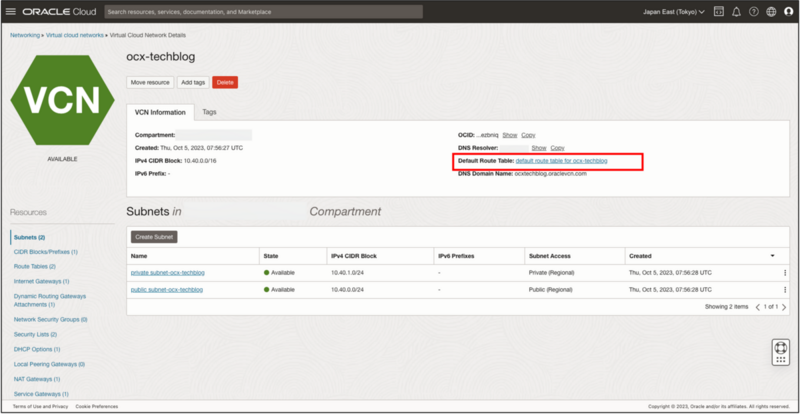800x414 pixels.
Task: Open public subnet-ocx-techblog link
Action: pyautogui.click(x=167, y=289)
